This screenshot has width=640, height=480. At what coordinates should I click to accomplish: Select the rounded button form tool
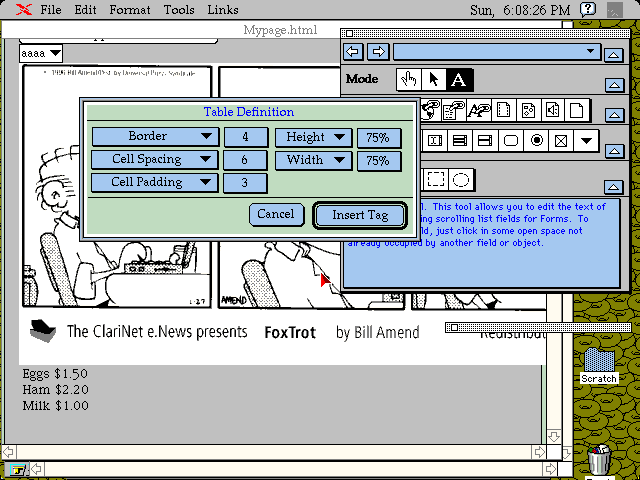click(x=510, y=141)
